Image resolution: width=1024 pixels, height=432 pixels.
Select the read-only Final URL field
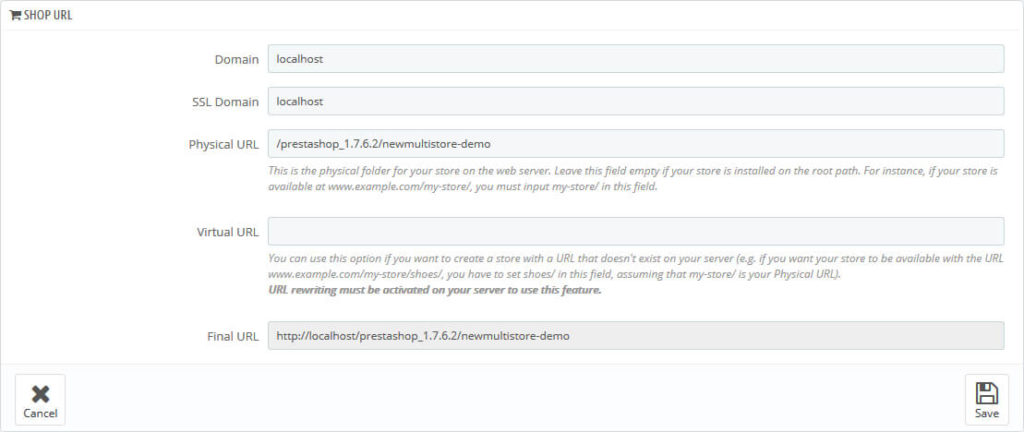coord(635,336)
